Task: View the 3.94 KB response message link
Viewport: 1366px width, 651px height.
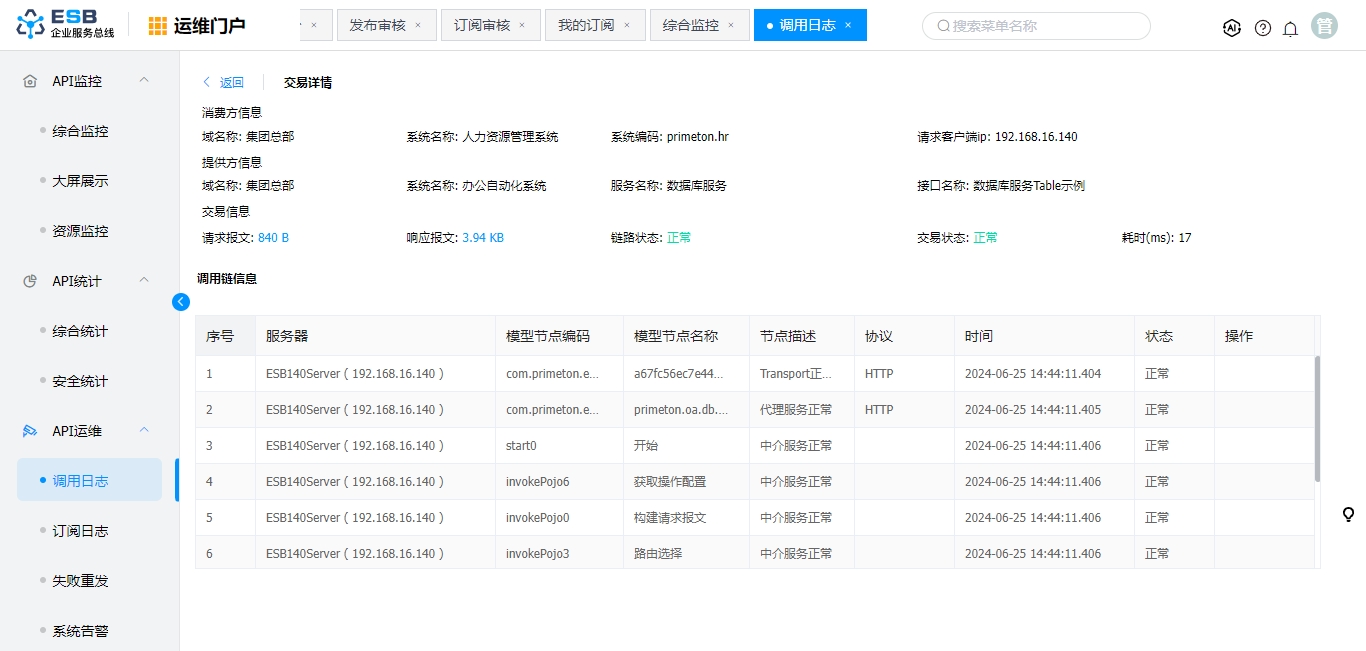Action: point(483,238)
